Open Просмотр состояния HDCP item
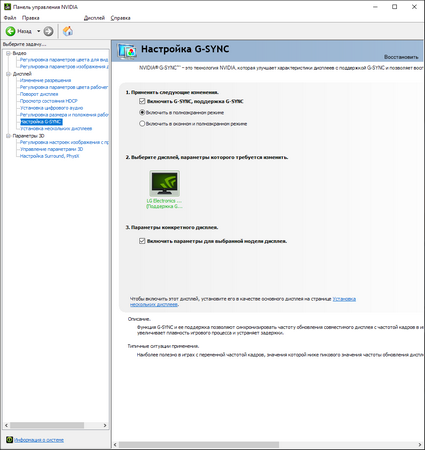This screenshot has width=425, height=450. click(48, 101)
